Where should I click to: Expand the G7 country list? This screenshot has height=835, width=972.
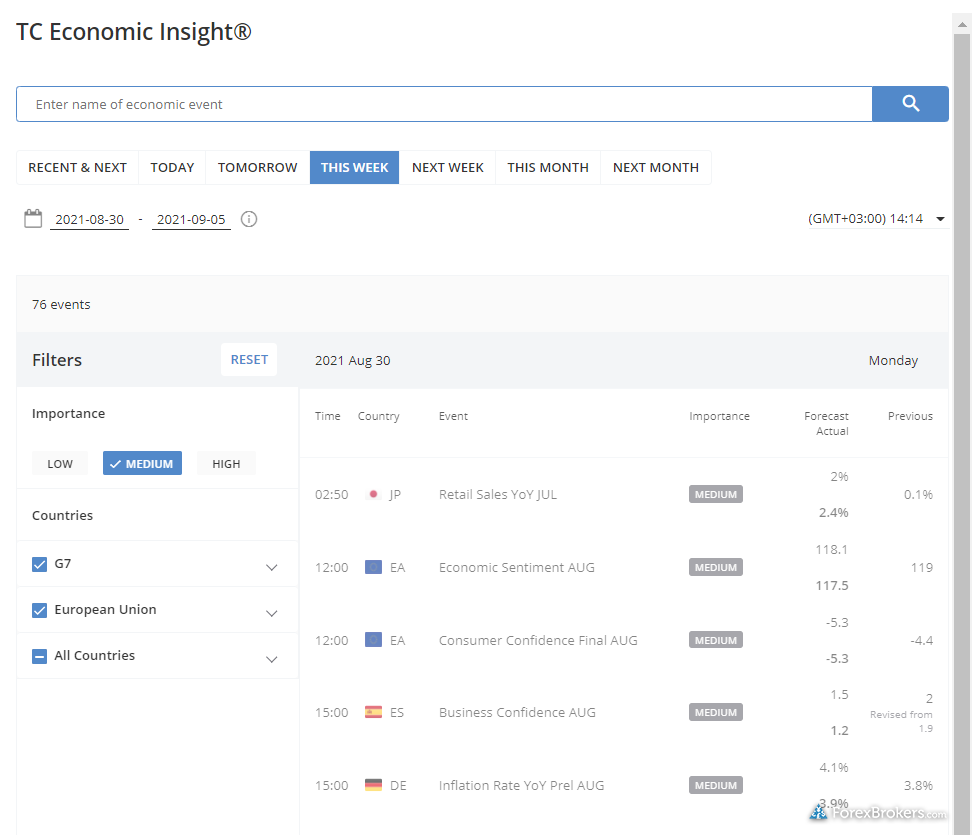271,567
